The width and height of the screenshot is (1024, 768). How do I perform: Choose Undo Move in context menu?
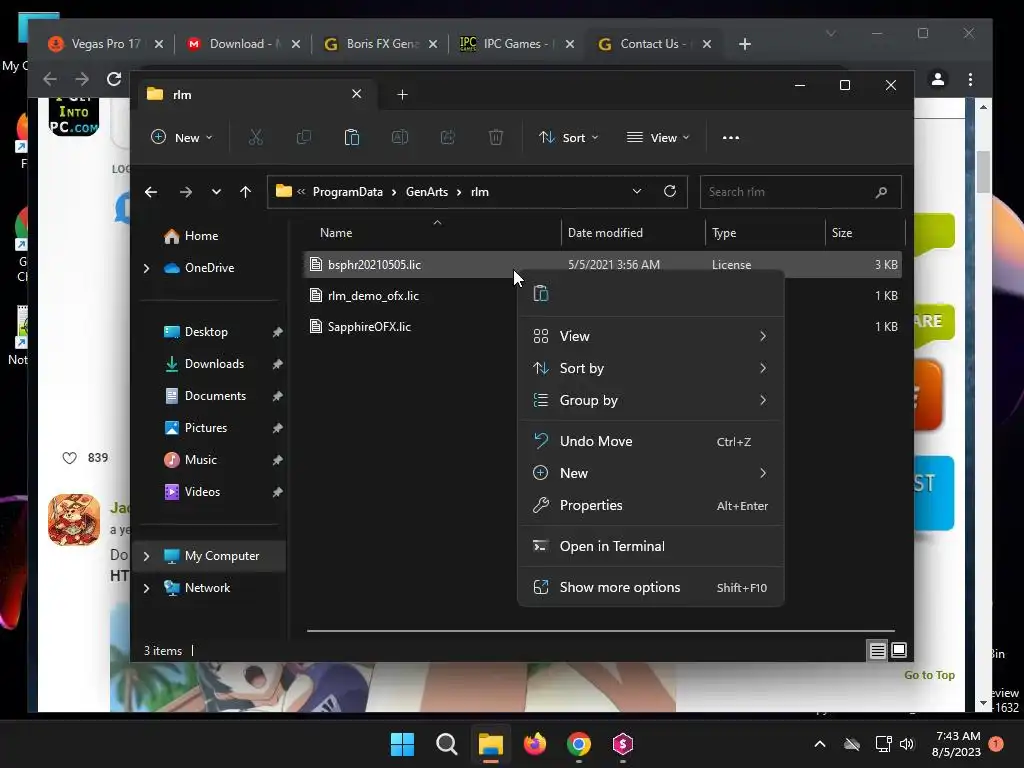pyautogui.click(x=650, y=441)
